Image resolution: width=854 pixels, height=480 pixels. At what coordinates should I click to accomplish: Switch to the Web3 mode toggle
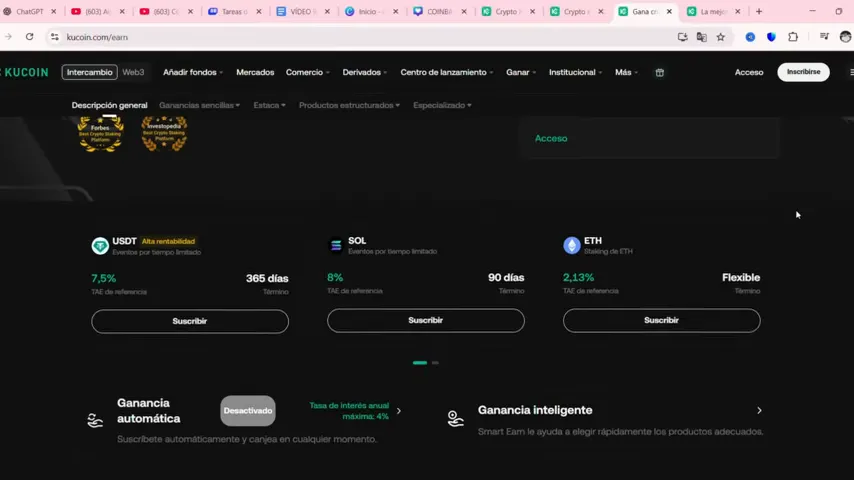(x=133, y=72)
